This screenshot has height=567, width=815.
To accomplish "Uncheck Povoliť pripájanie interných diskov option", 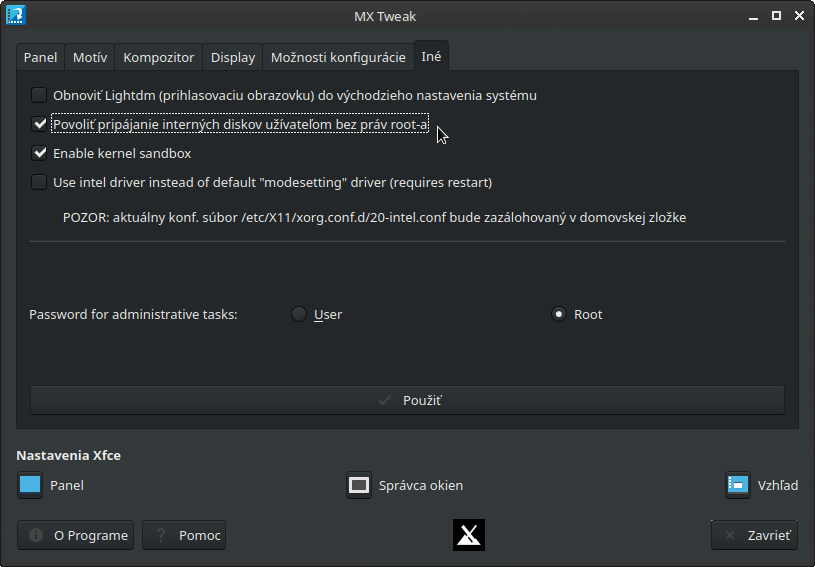I will 39,125.
